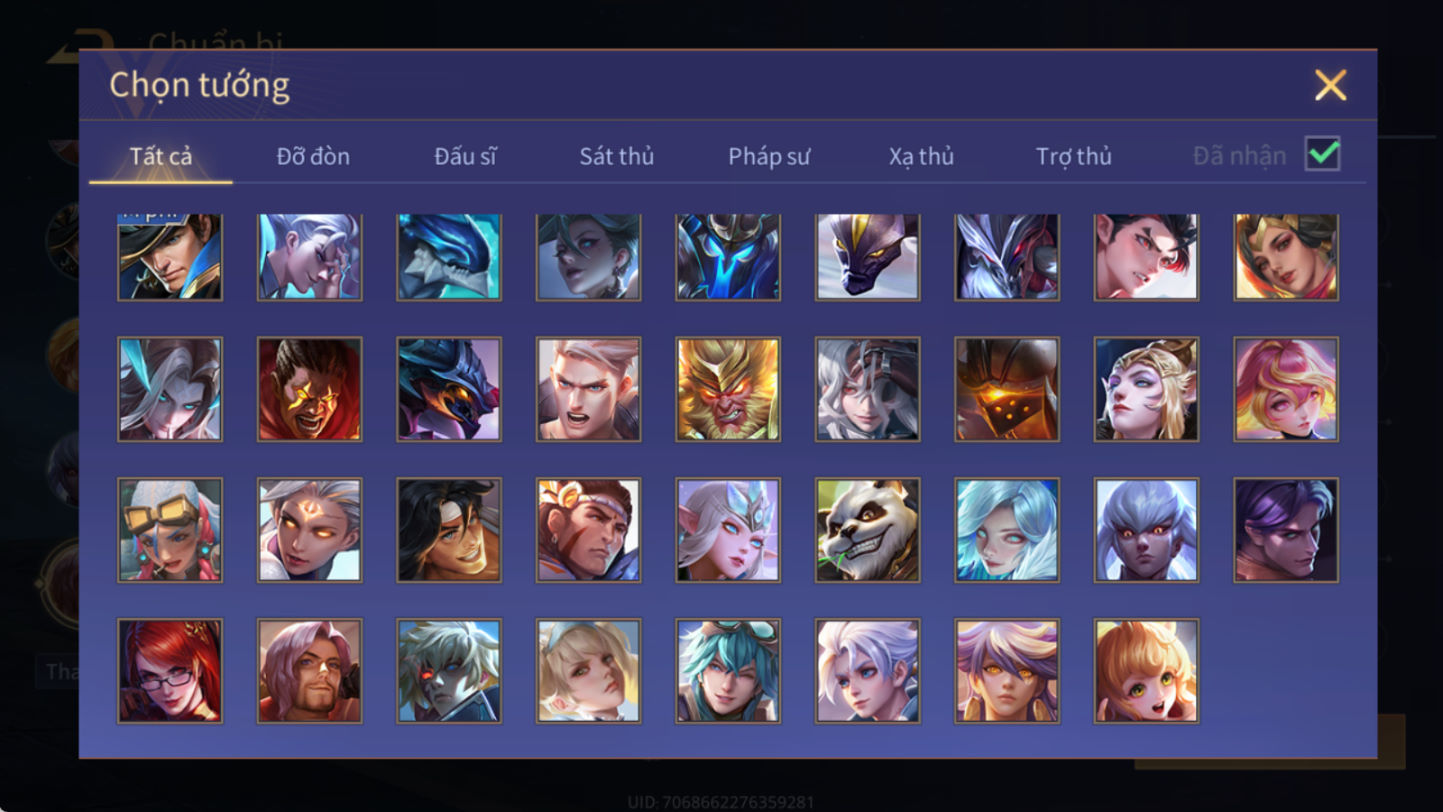Toggle the Đã nhận checkbox
The image size is (1443, 812).
pyautogui.click(x=1322, y=154)
